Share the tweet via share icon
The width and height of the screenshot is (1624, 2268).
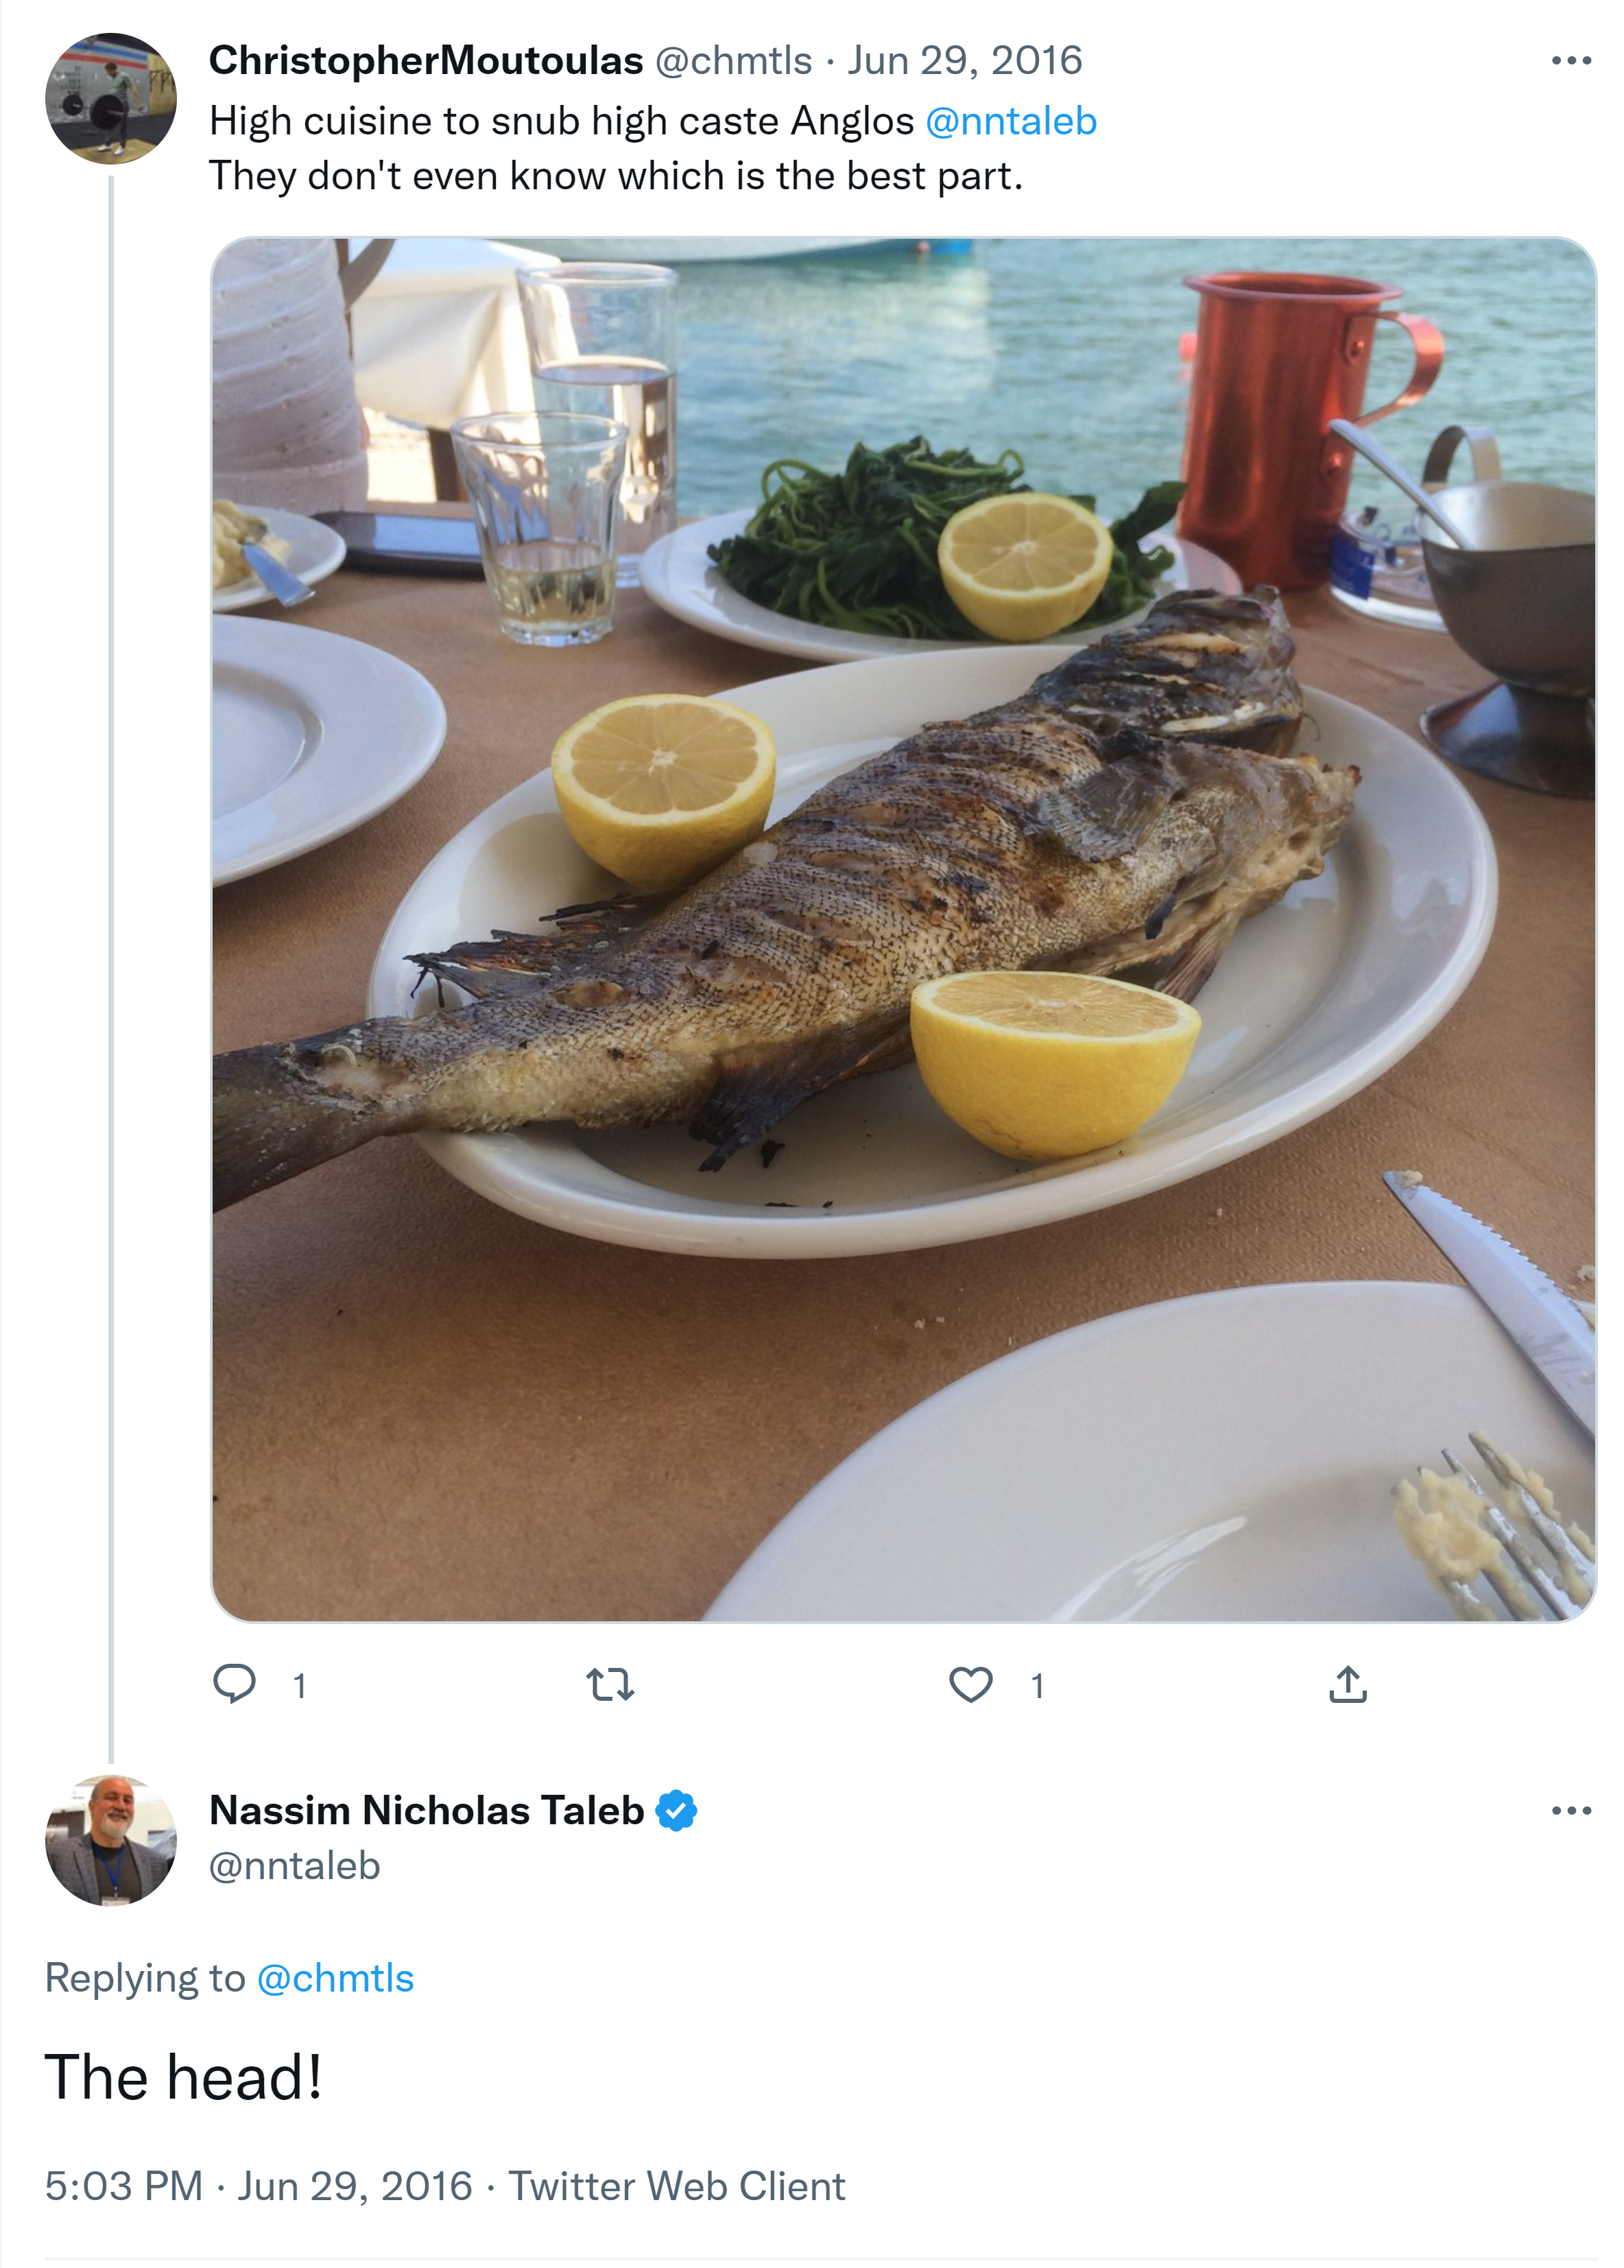click(x=1347, y=1684)
